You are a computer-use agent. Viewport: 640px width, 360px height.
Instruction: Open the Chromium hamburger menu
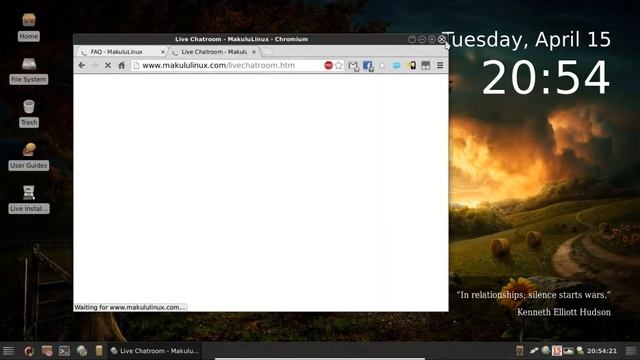[440, 65]
